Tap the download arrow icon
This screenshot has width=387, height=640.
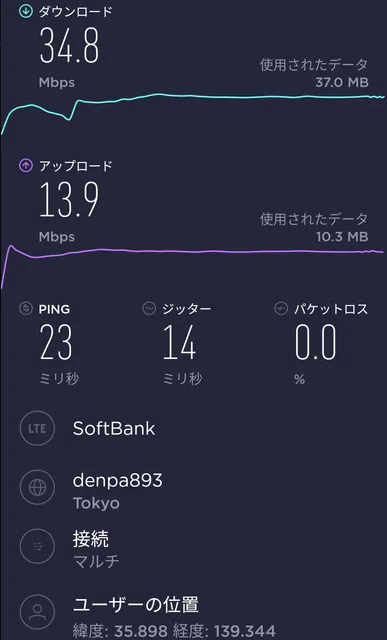coord(26,11)
